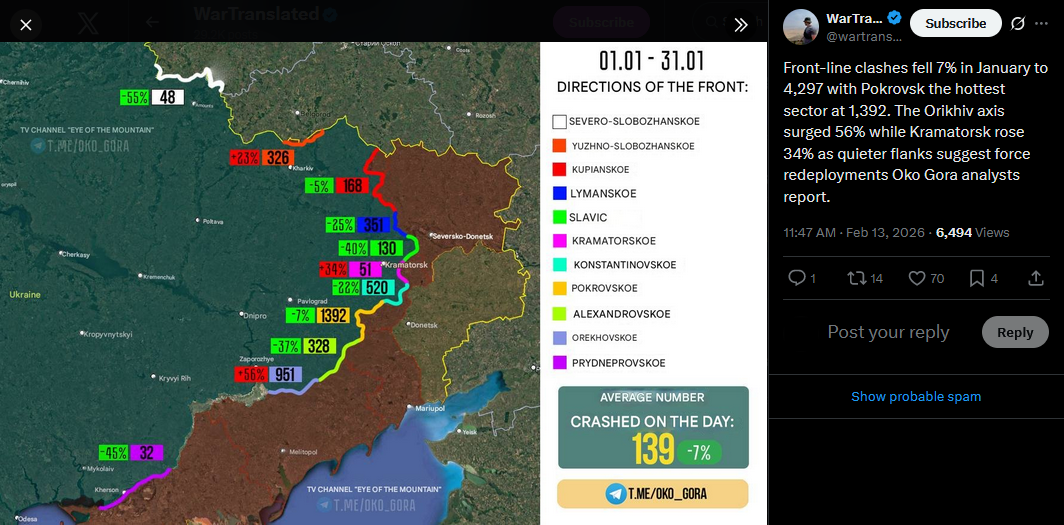Click the orange Yuzhno-Slobozhanskoe legend swatch
This screenshot has height=525, width=1064.
(x=559, y=146)
